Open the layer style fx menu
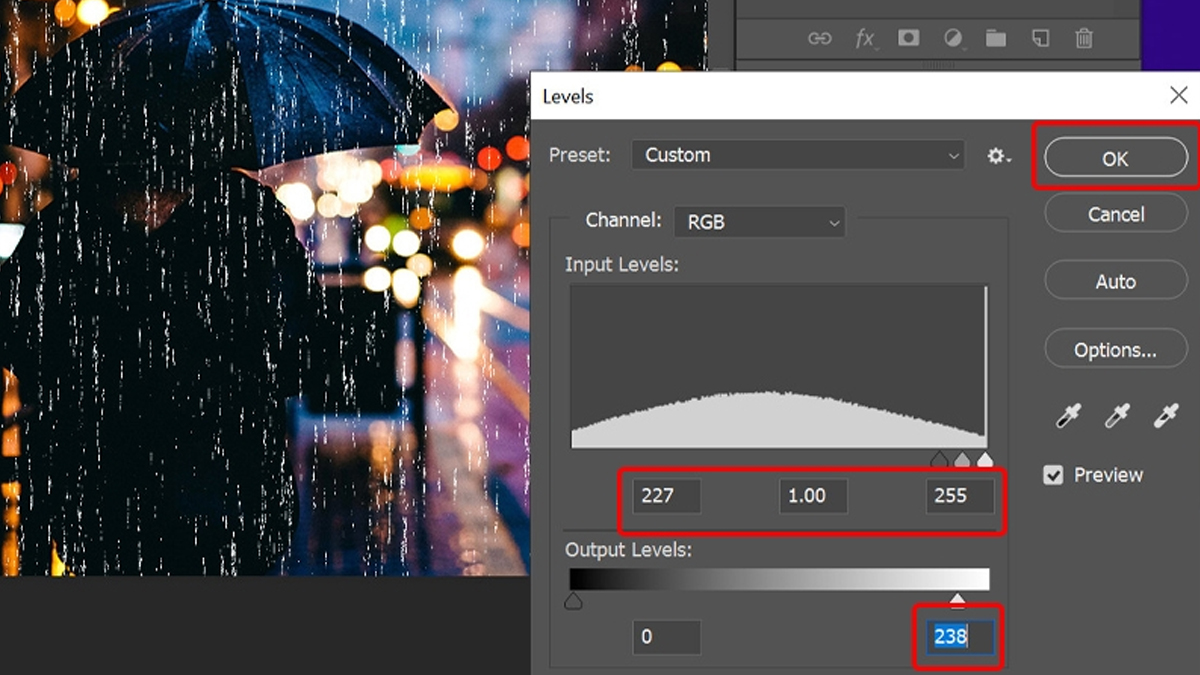Image resolution: width=1200 pixels, height=675 pixels. point(864,38)
